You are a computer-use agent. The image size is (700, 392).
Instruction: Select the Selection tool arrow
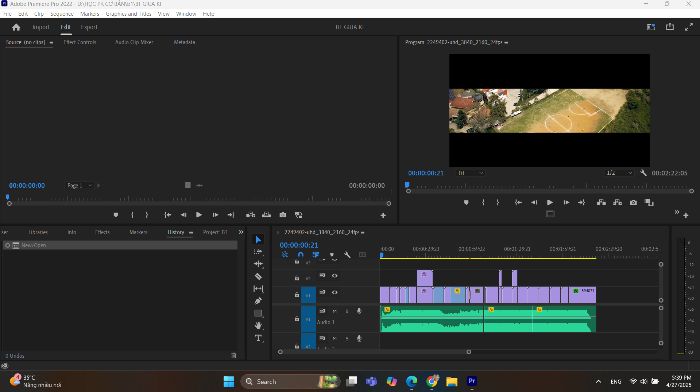point(258,240)
